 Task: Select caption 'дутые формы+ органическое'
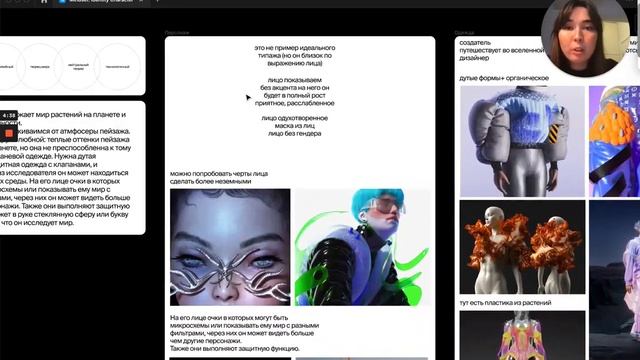coord(504,78)
